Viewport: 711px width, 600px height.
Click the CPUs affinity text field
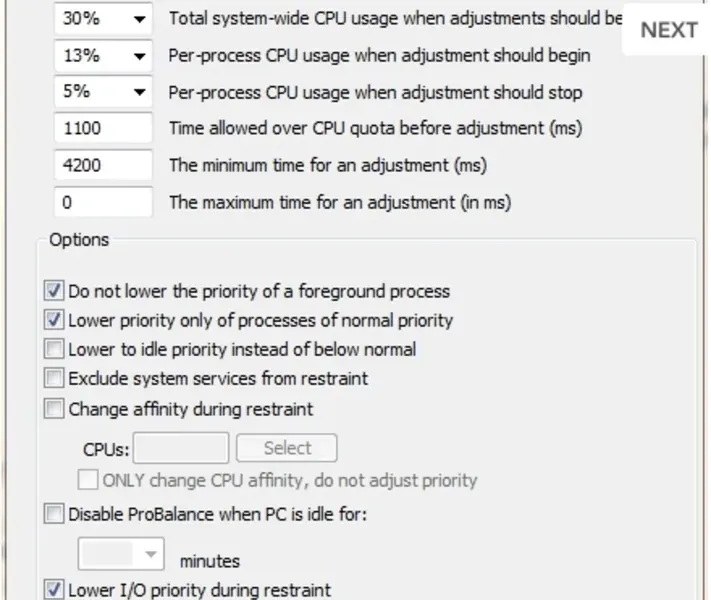(181, 448)
